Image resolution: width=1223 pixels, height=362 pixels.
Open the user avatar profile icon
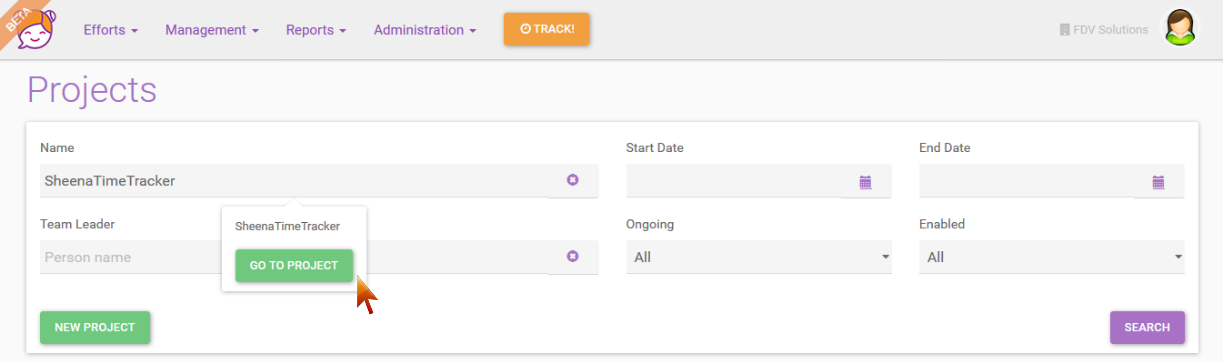tap(1180, 28)
